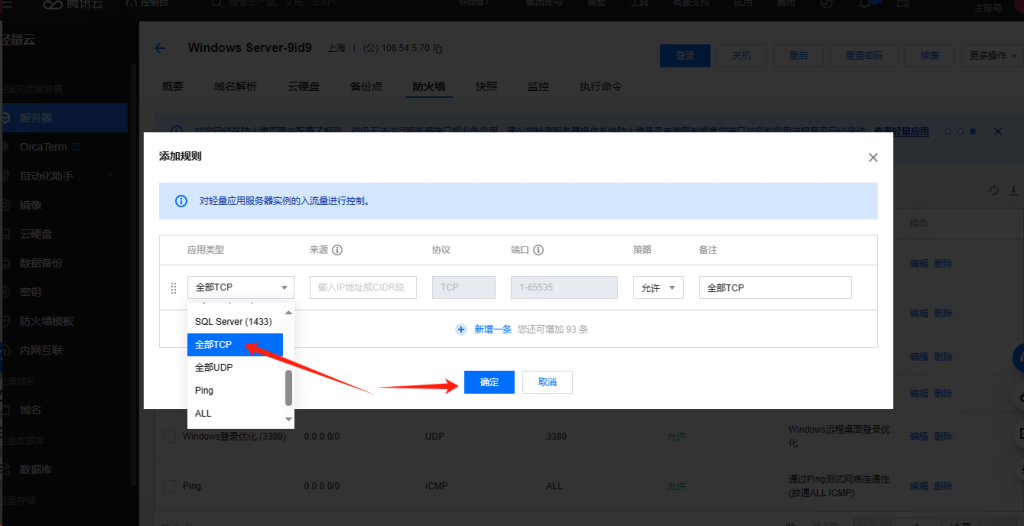Grab the rule row drag handle
Image resolution: width=1024 pixels, height=526 pixels.
pos(174,288)
